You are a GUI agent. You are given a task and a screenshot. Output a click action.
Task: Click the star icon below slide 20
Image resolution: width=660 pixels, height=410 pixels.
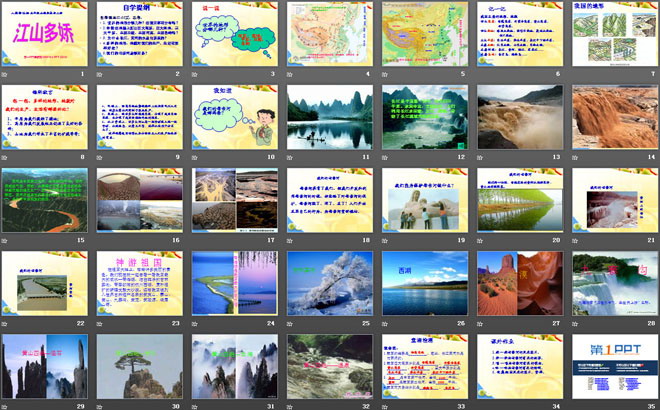[480, 241]
